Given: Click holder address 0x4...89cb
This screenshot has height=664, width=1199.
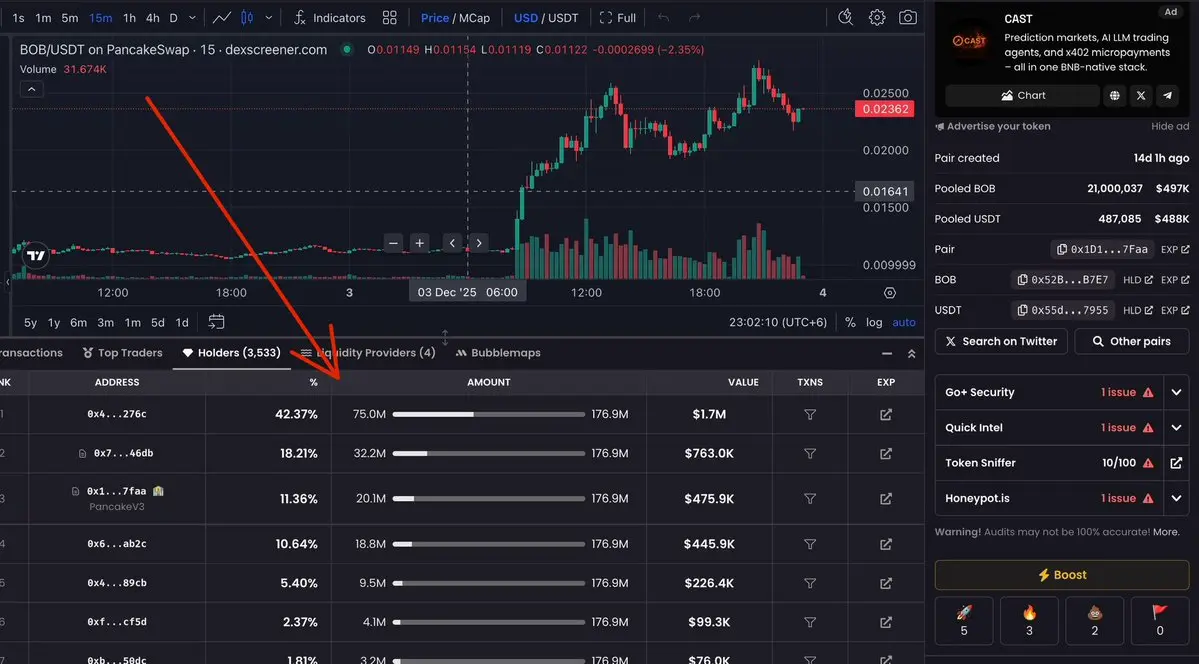Looking at the screenshot, I should click(116, 583).
